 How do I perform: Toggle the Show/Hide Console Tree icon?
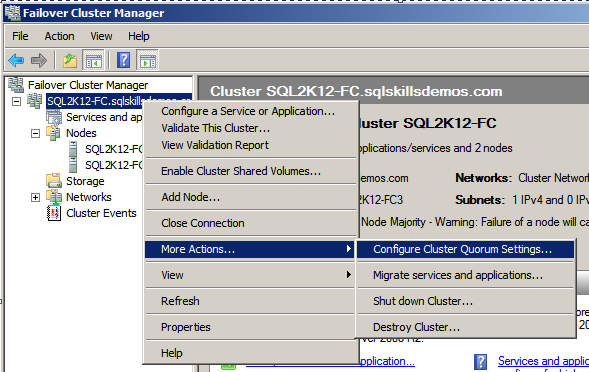(x=93, y=60)
